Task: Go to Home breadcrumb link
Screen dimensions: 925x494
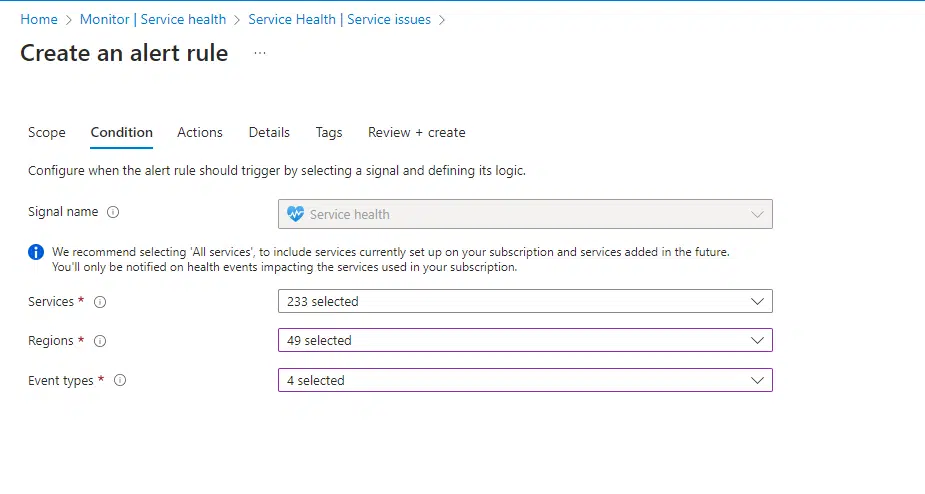Action: click(39, 19)
